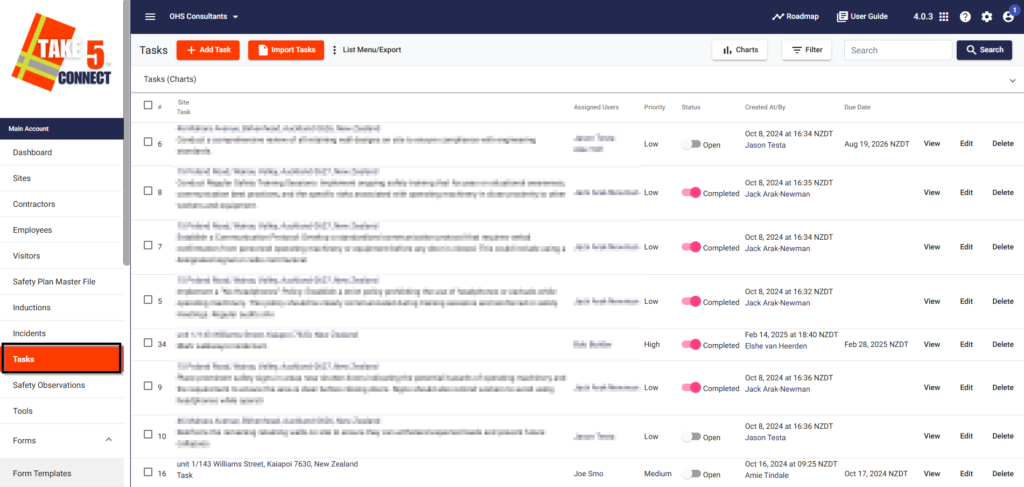Open the User Guide
1024x487 pixels.
coord(862,16)
